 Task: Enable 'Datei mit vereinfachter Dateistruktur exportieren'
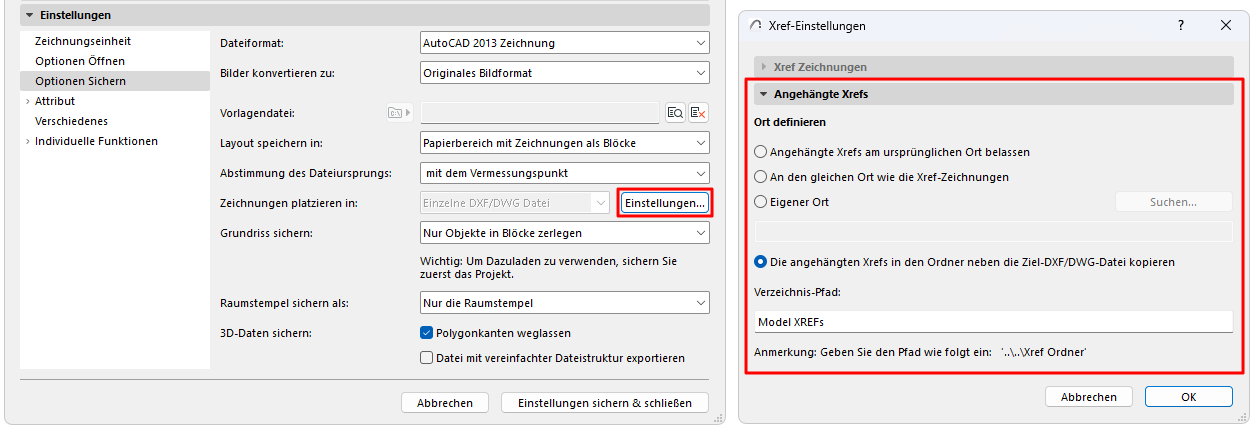(427, 358)
